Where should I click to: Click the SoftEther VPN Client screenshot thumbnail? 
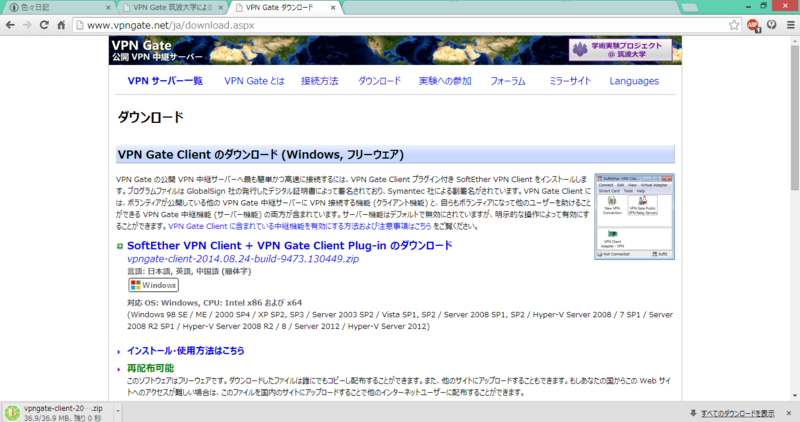[634, 216]
